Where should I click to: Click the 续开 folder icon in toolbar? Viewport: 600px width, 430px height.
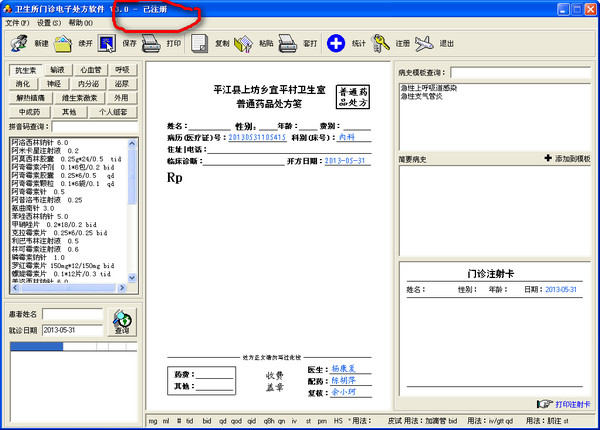[63, 44]
